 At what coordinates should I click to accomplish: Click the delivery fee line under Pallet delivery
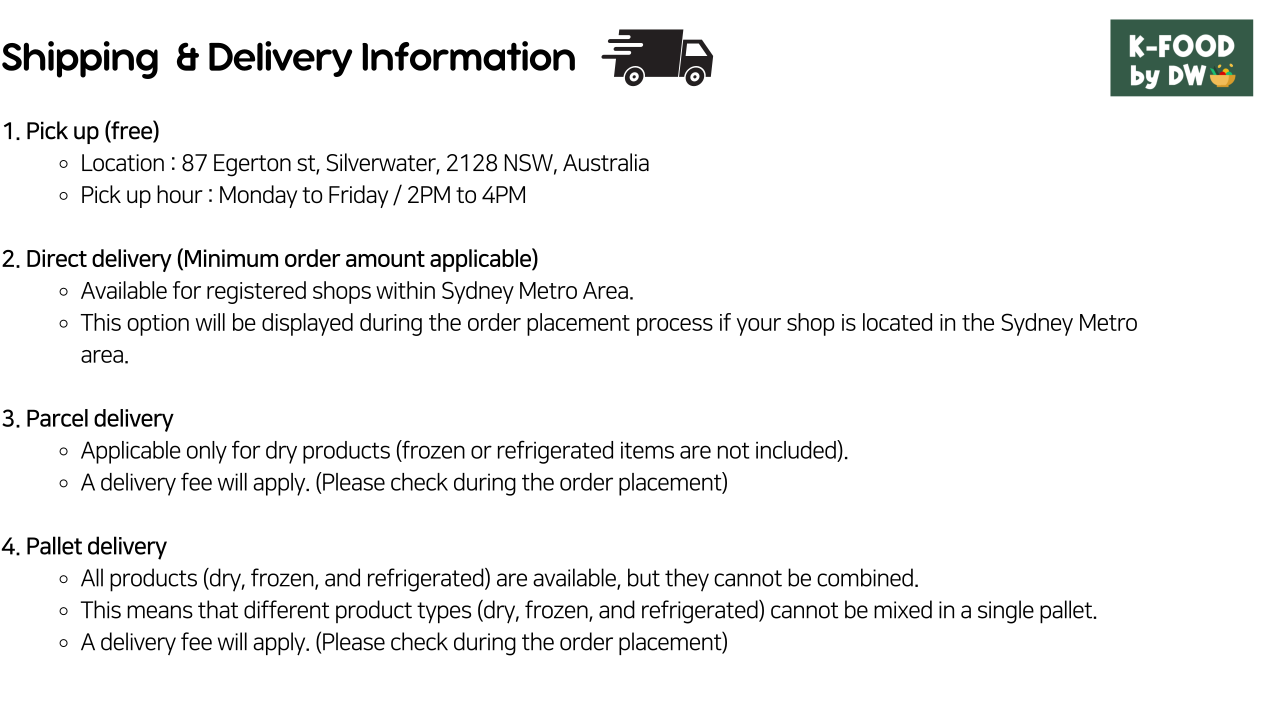pos(404,643)
